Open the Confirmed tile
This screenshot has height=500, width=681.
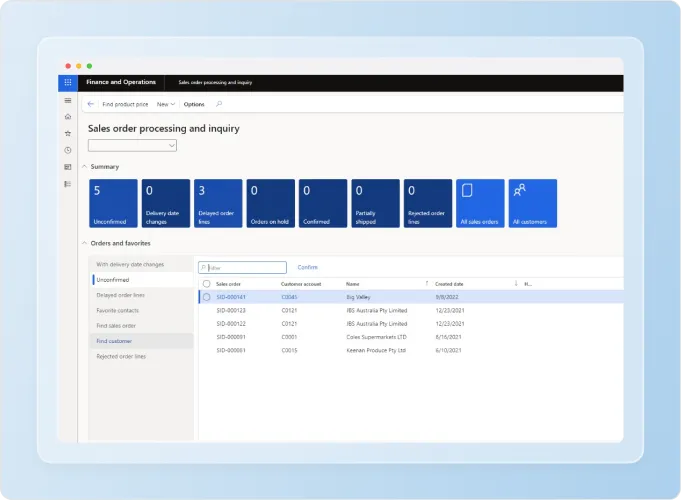[x=323, y=203]
